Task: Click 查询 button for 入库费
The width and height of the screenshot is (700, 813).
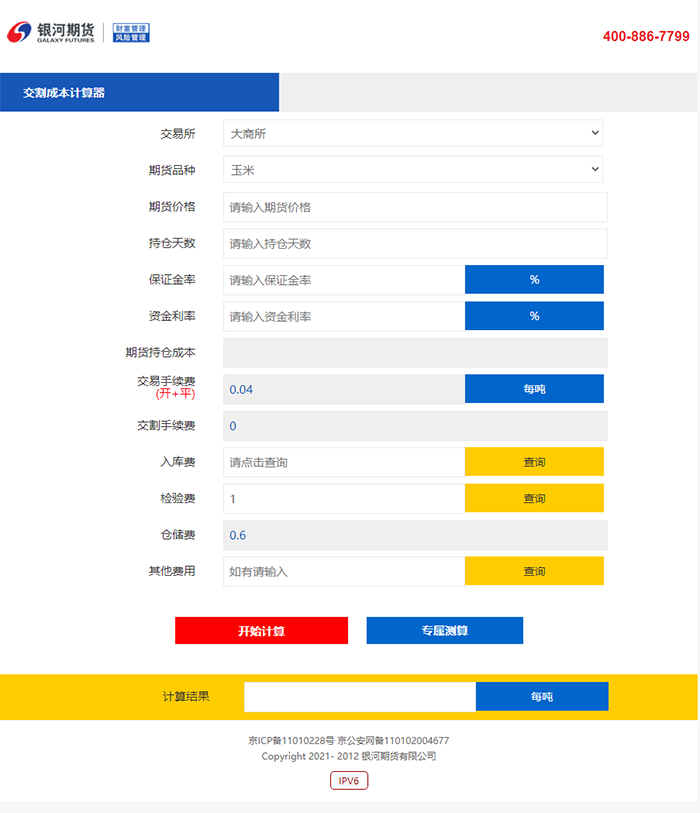Action: (534, 462)
